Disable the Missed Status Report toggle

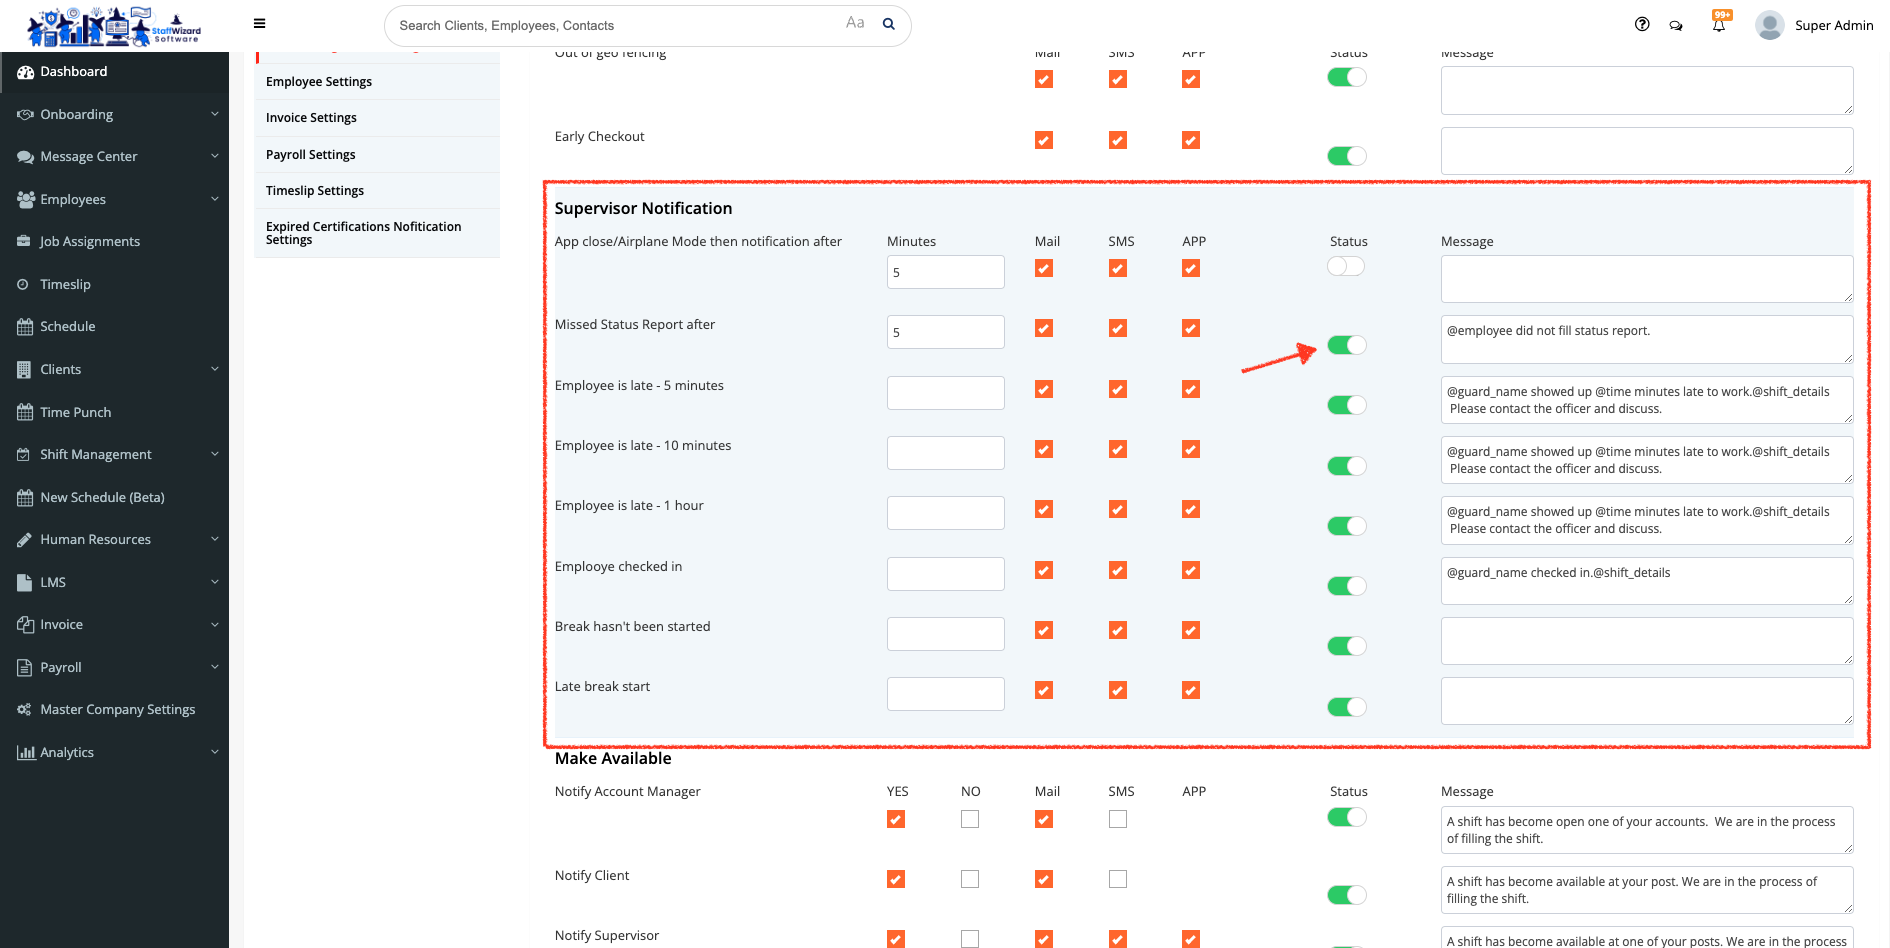[x=1346, y=345]
